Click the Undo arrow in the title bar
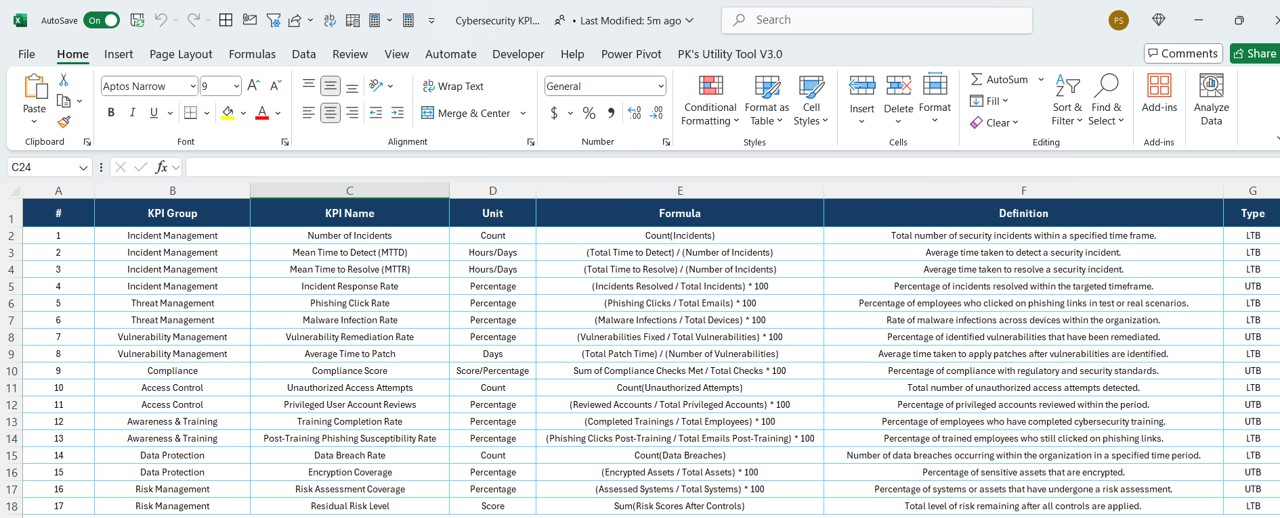Viewport: 1280px width, 518px height. (161, 20)
